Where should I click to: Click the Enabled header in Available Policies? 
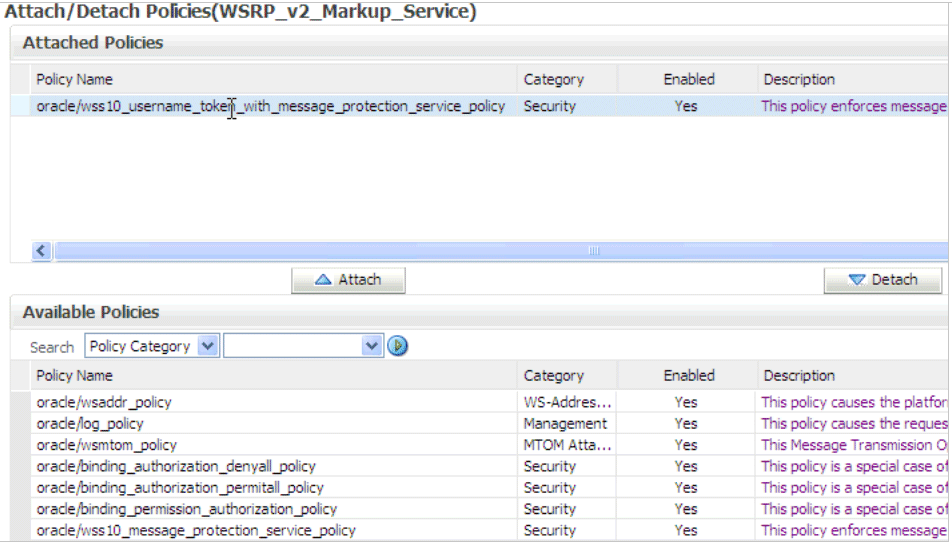click(x=688, y=375)
